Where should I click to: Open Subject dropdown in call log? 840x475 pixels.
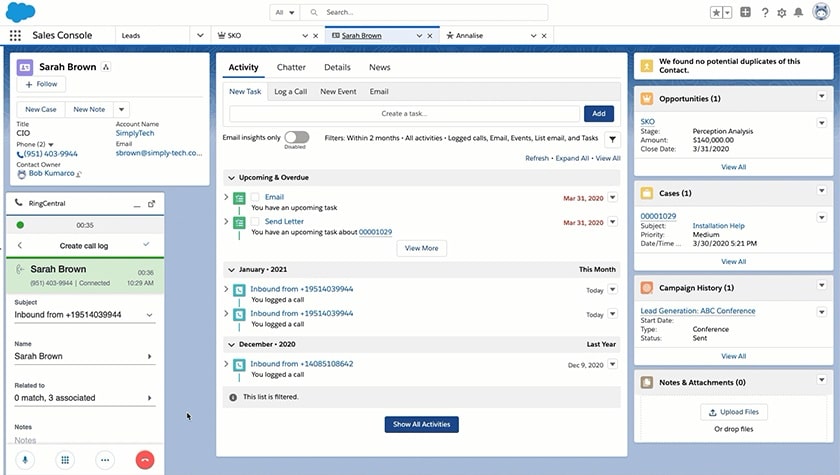click(149, 315)
